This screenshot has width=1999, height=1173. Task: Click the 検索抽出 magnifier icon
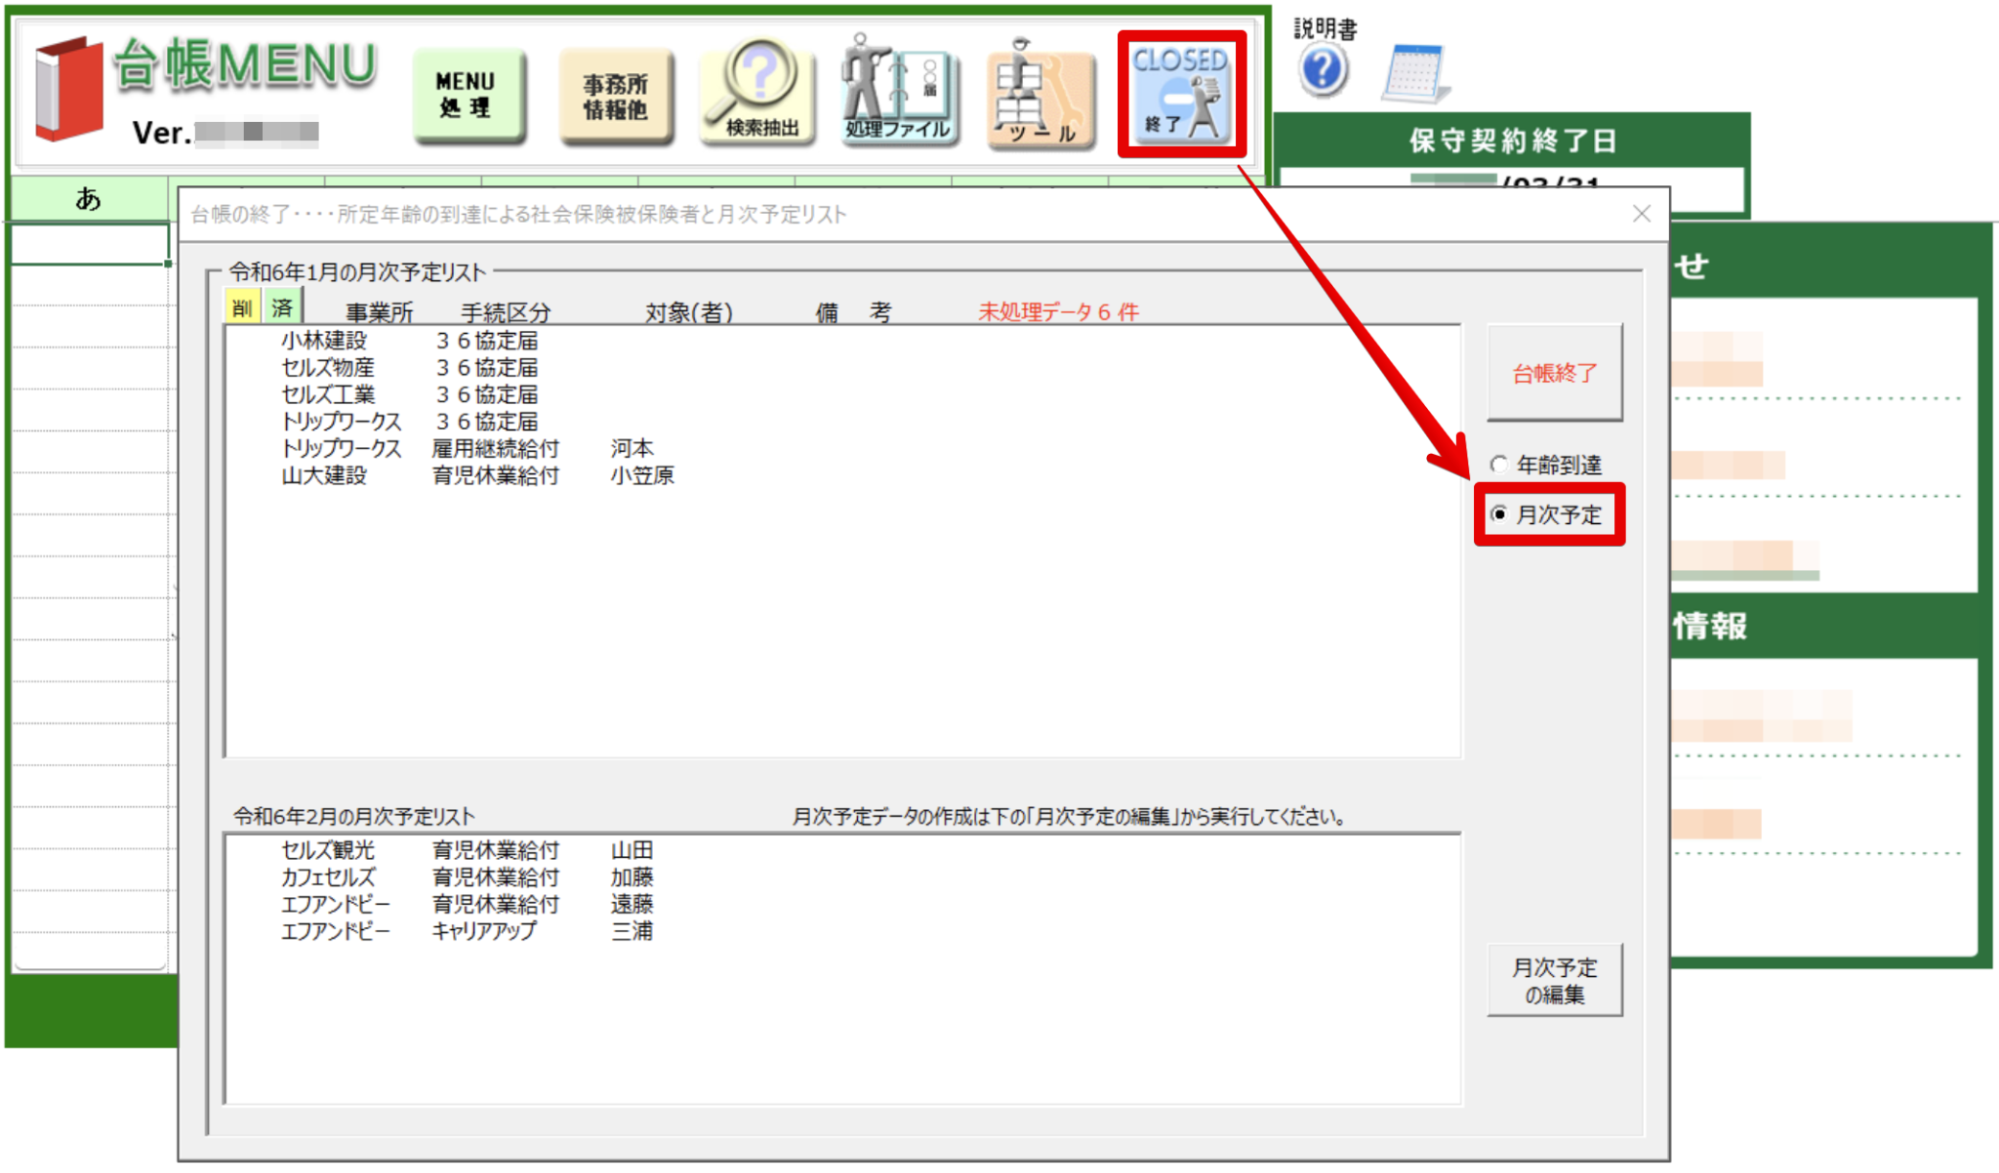[x=758, y=92]
